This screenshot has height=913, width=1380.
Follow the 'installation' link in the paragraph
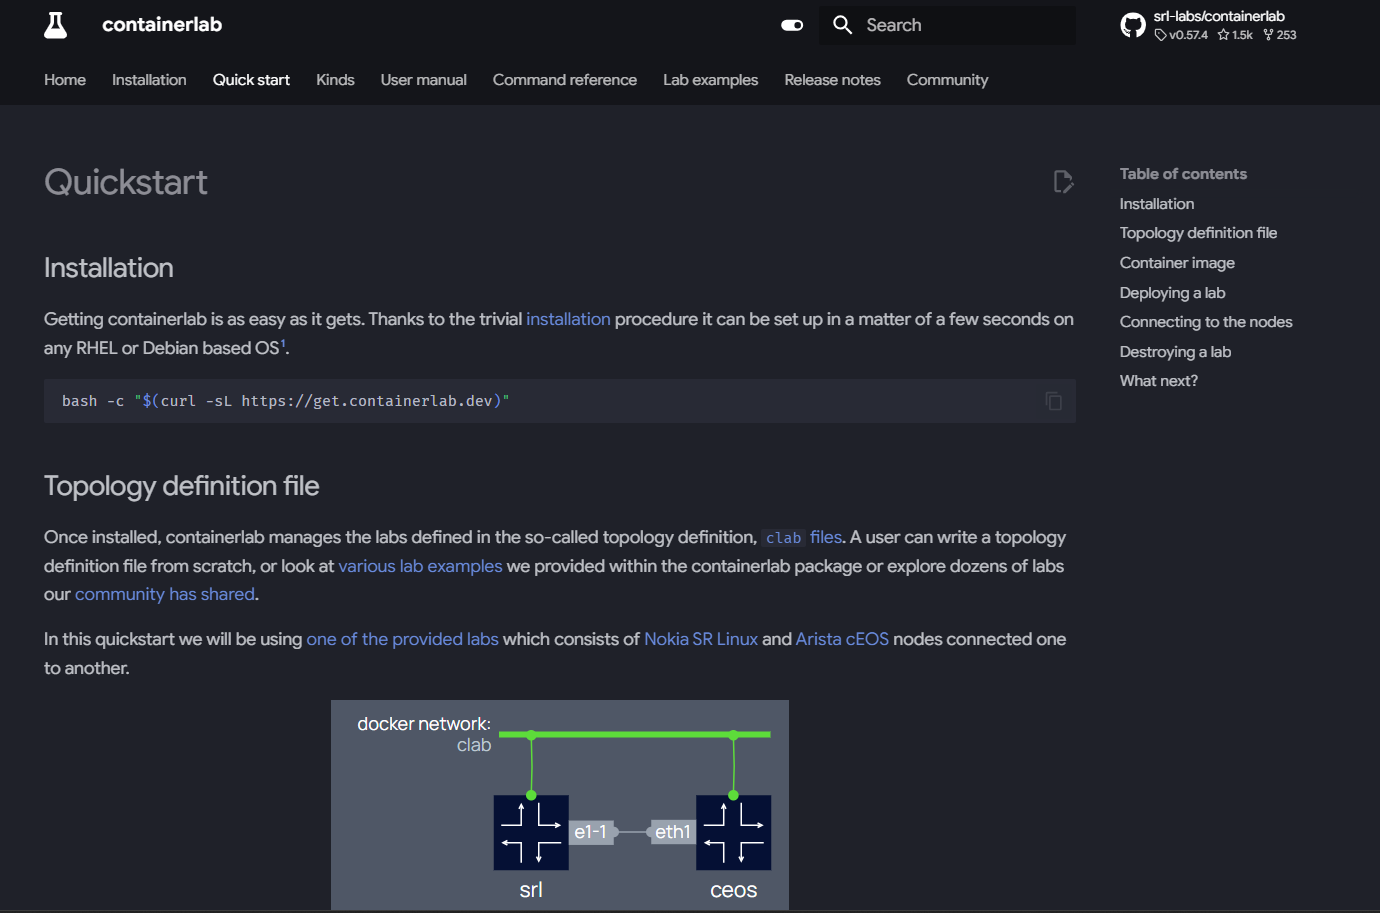pyautogui.click(x=568, y=319)
